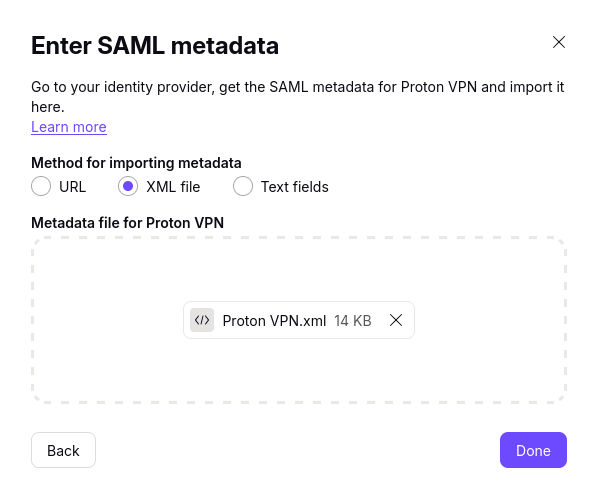Click 'Metadata file for Proton VPN' label
The width and height of the screenshot is (592, 481).
(x=127, y=223)
